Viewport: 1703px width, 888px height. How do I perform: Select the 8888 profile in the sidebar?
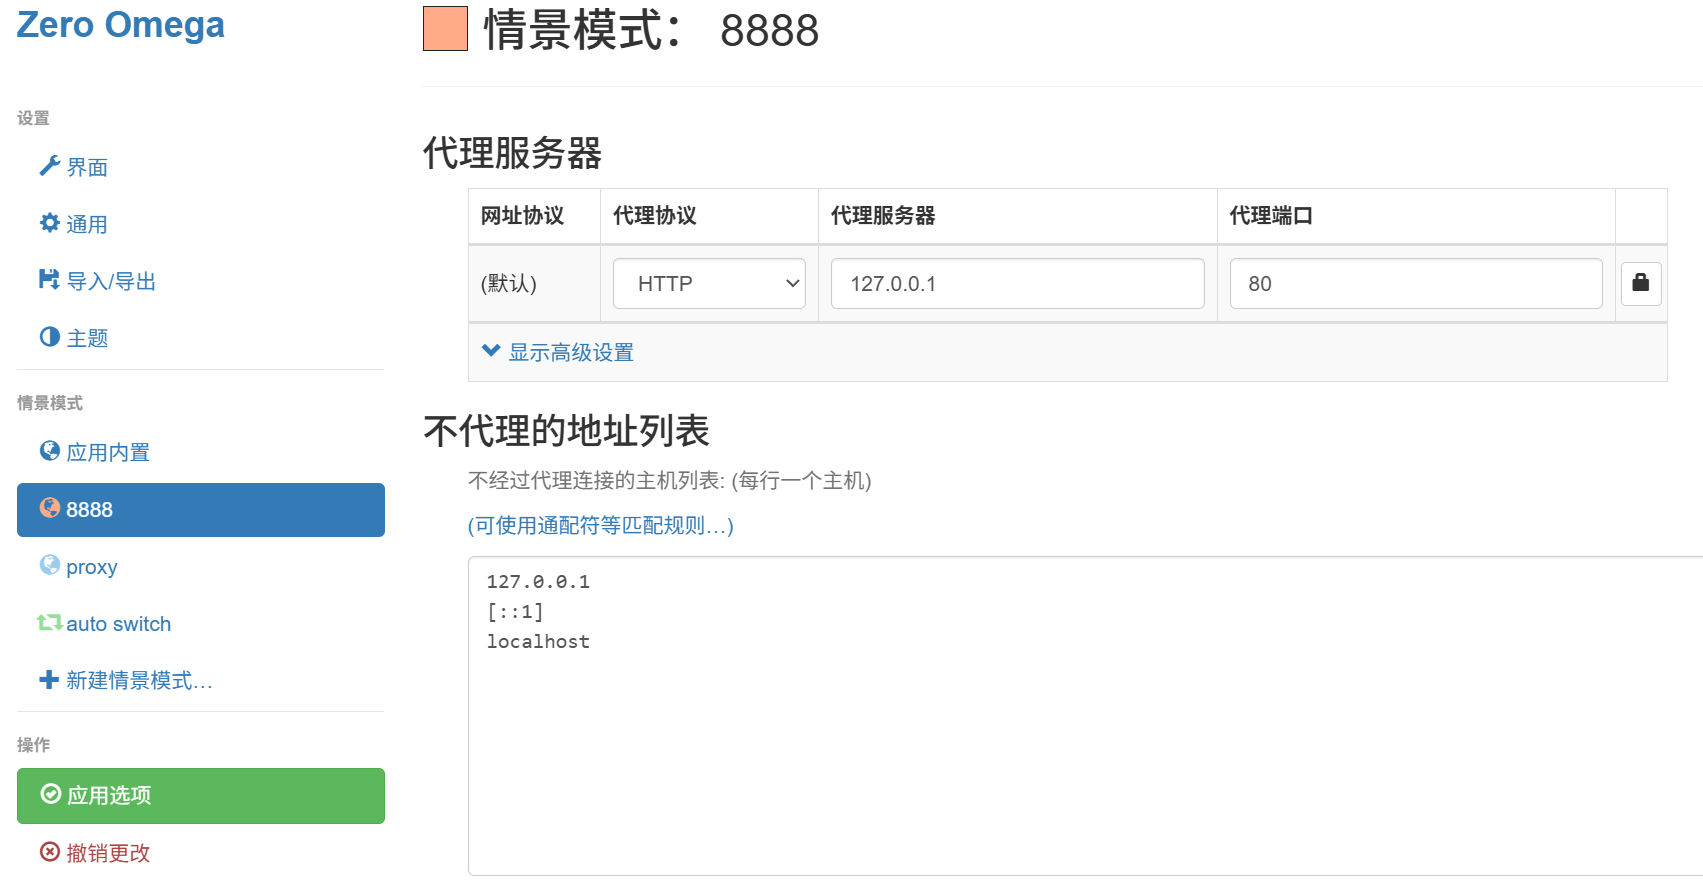click(201, 510)
